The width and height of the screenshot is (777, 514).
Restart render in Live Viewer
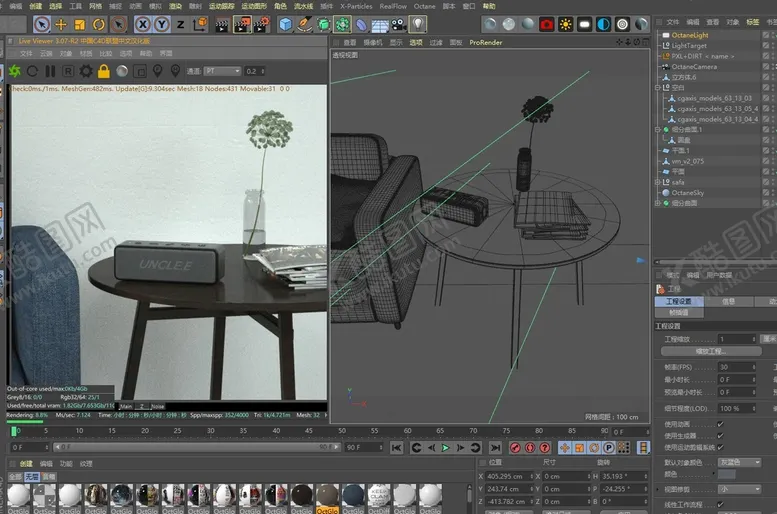point(32,71)
